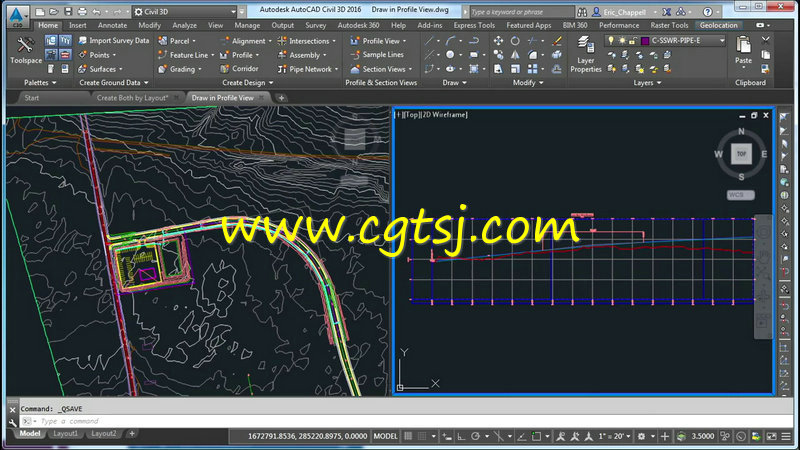Toggle snap mode in status bar
This screenshot has width=800, height=450.
coord(422,436)
